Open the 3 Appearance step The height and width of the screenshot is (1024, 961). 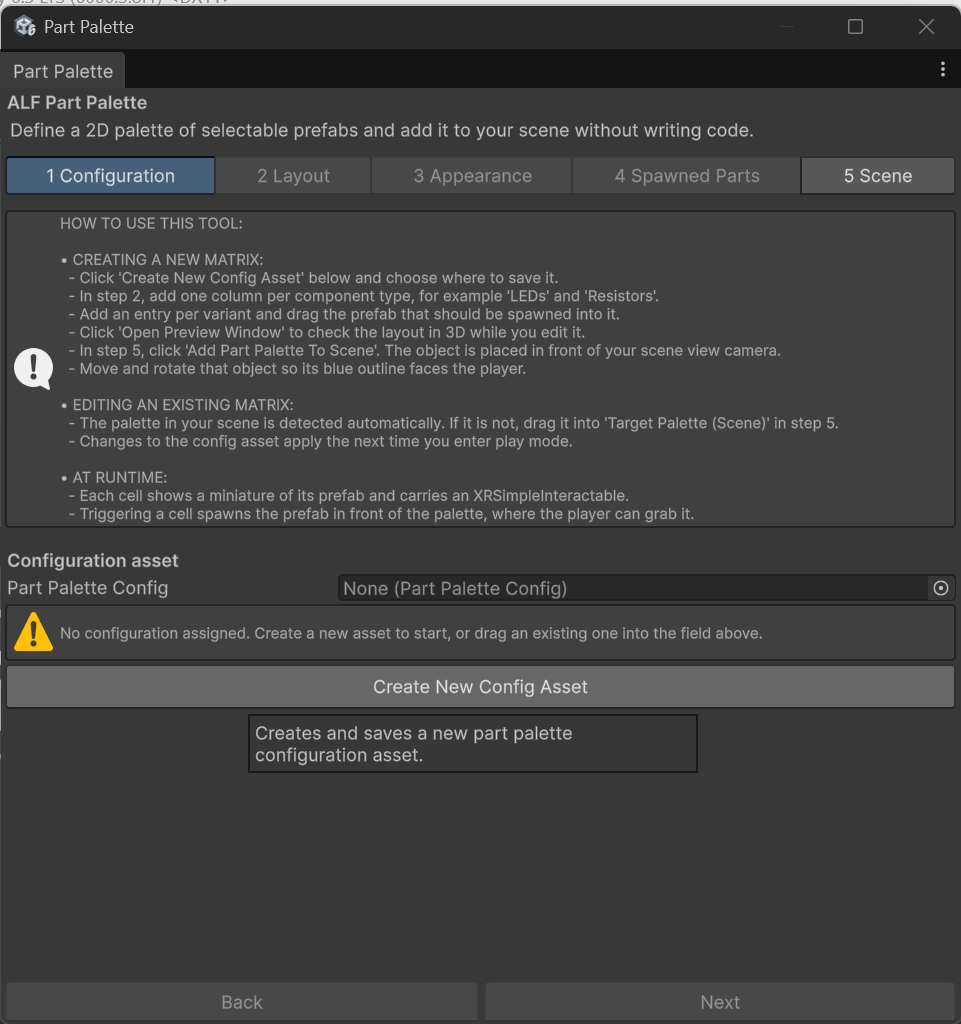tap(472, 176)
